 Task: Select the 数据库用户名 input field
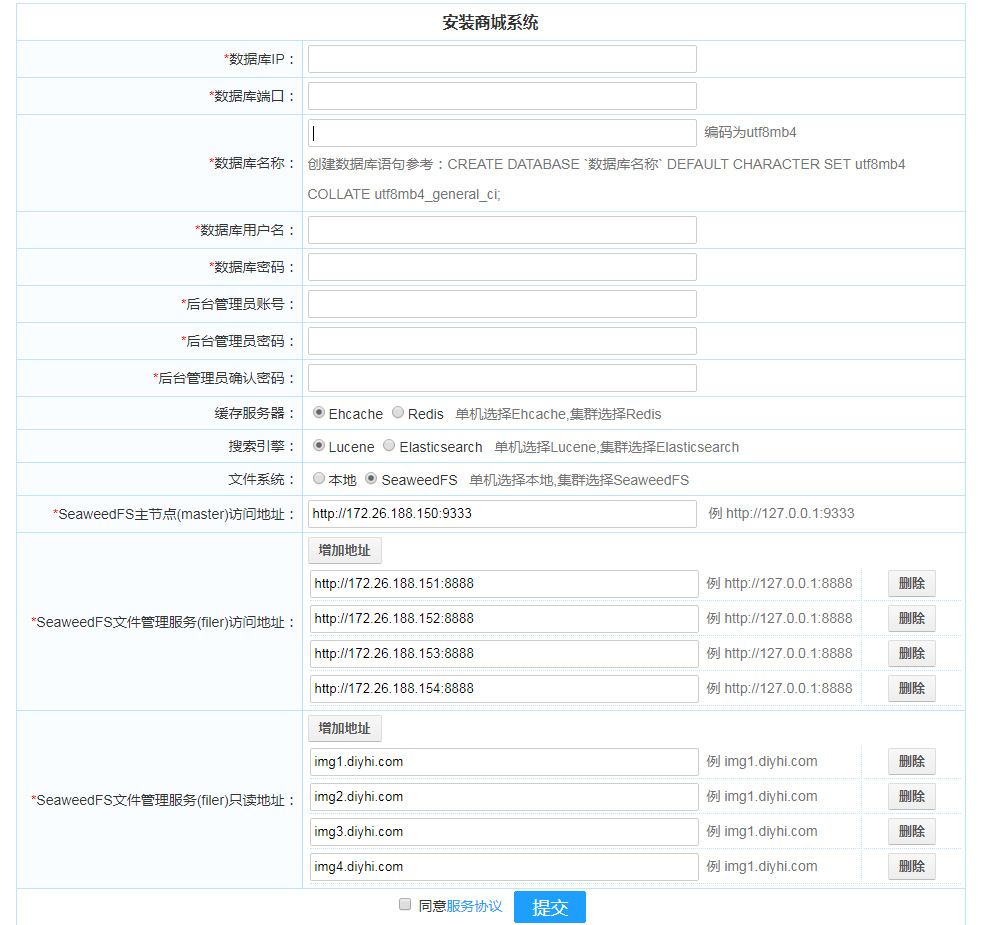(x=502, y=230)
